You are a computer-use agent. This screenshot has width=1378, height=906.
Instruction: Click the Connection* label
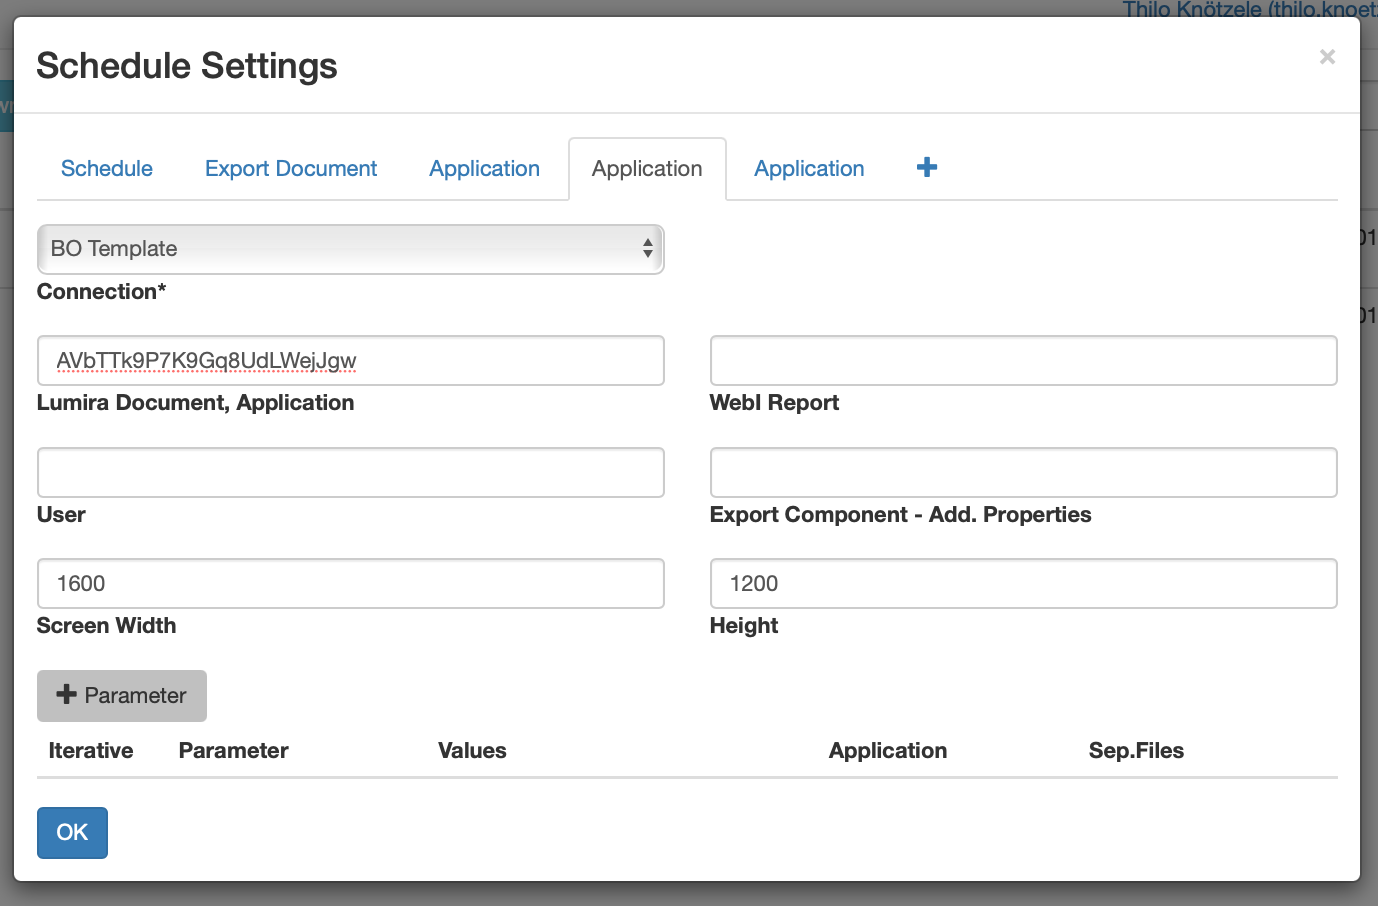click(x=102, y=292)
